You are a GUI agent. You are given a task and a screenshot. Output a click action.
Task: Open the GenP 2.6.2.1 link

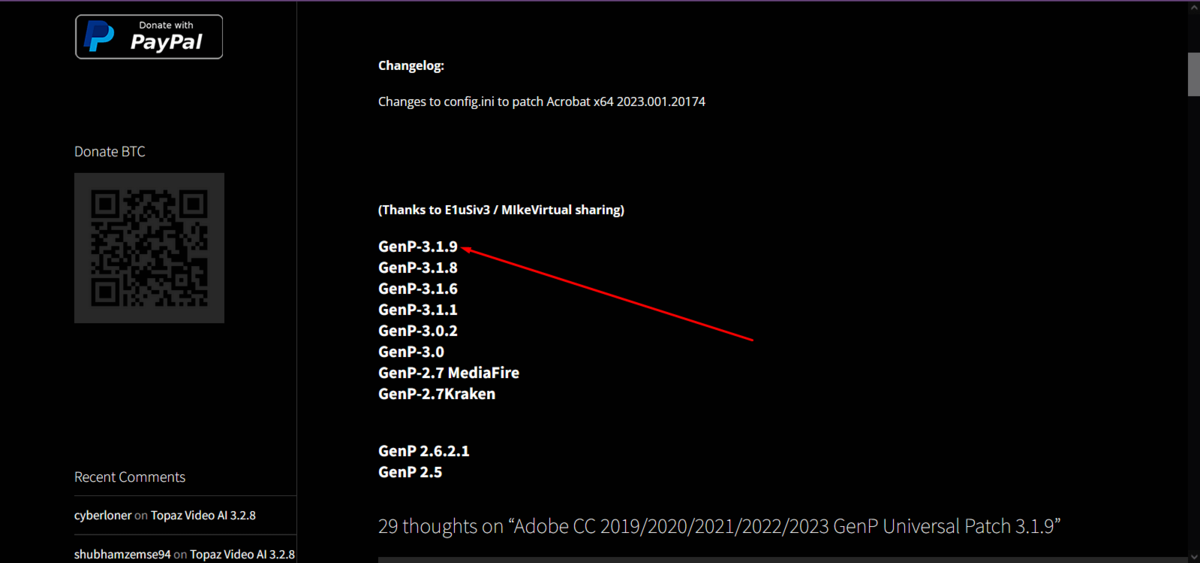[x=424, y=450]
